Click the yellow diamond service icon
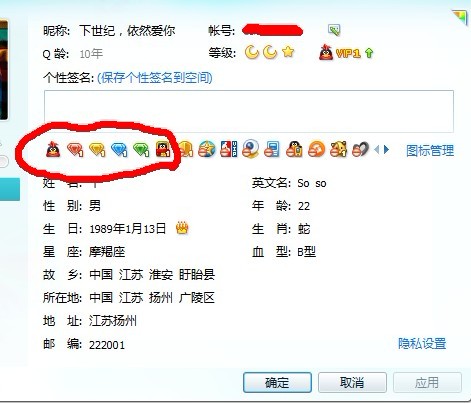 [x=97, y=150]
